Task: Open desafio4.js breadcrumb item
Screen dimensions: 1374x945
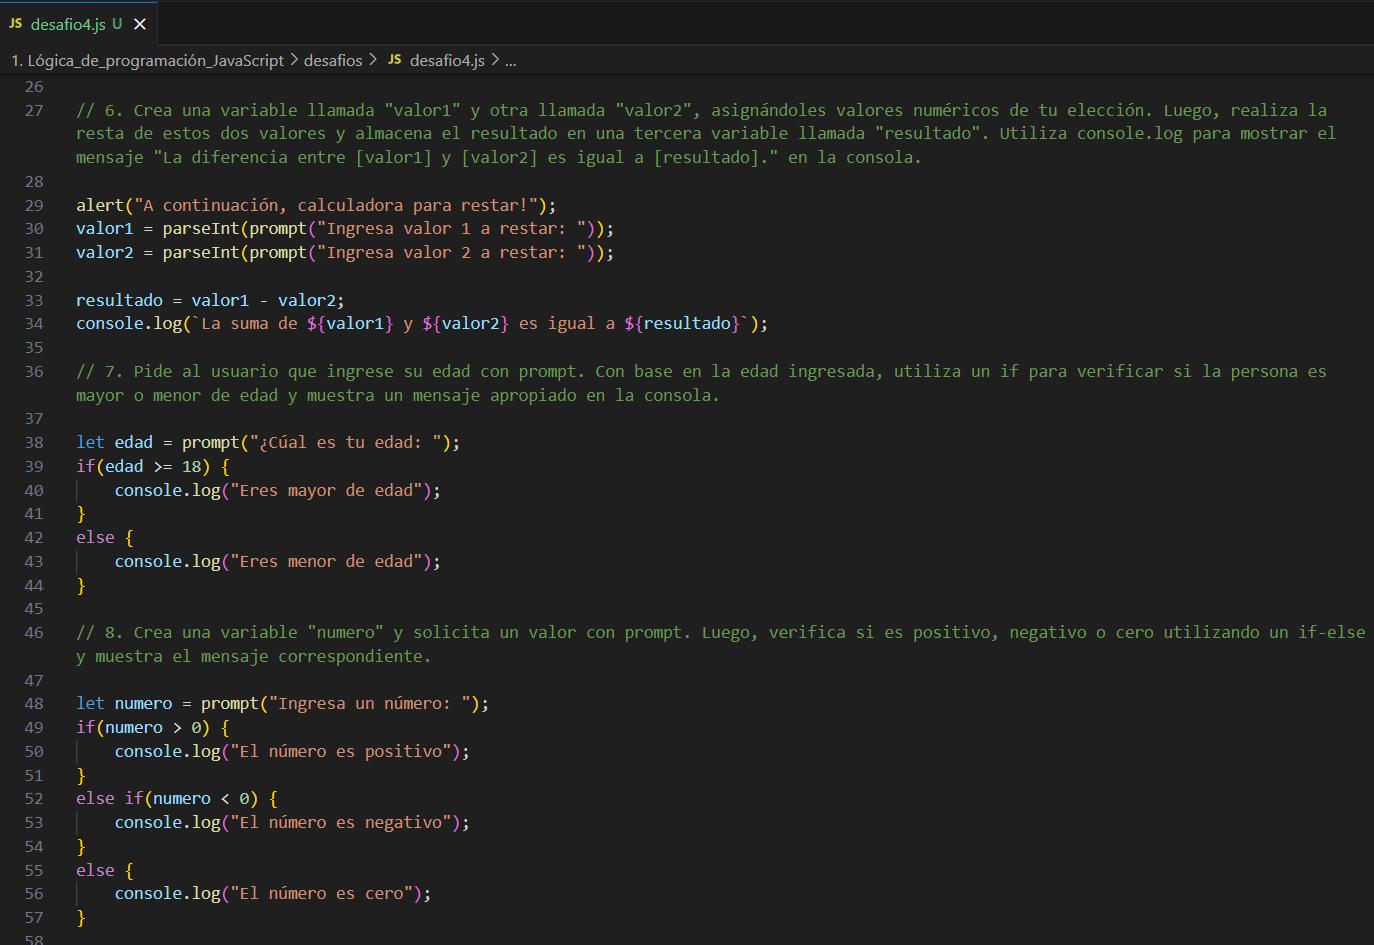Action: 447,60
